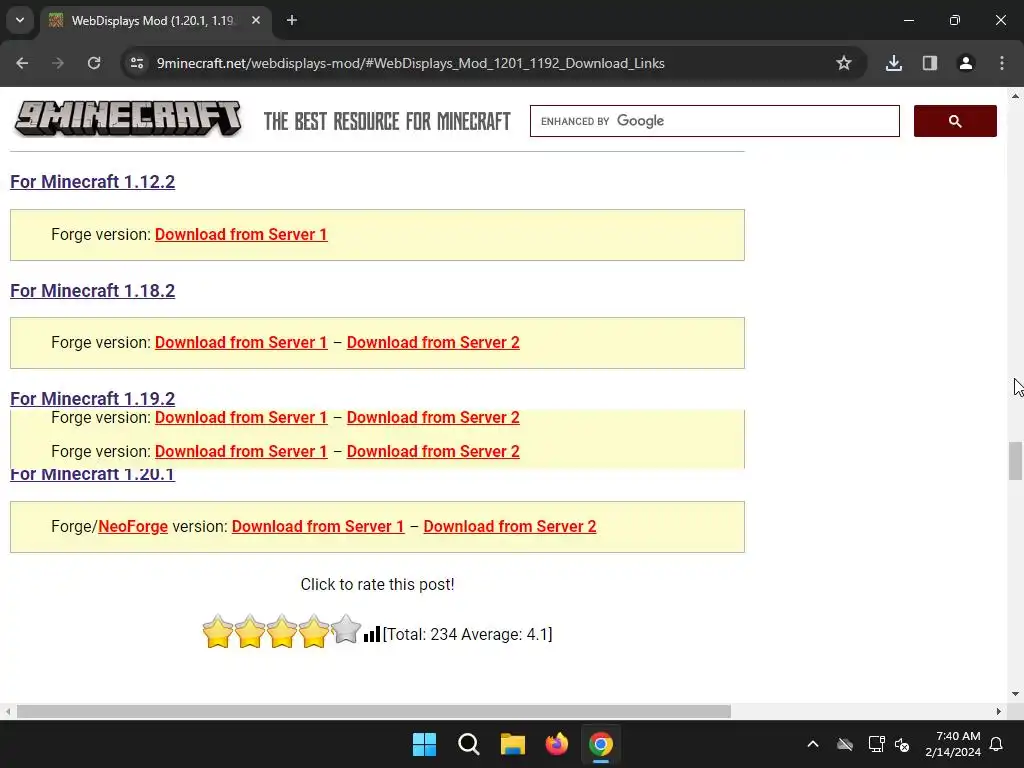
Task: Click the horizontal scrollbar left arrow
Action: (x=7, y=711)
